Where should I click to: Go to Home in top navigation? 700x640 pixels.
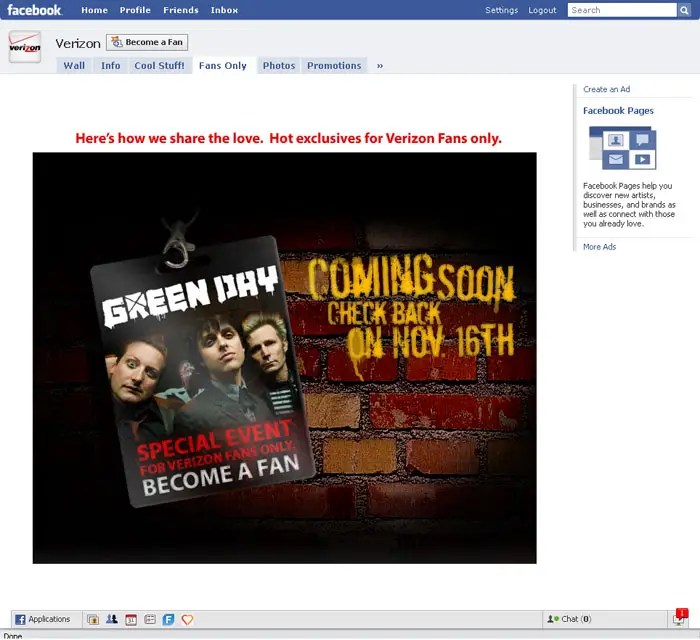[94, 10]
